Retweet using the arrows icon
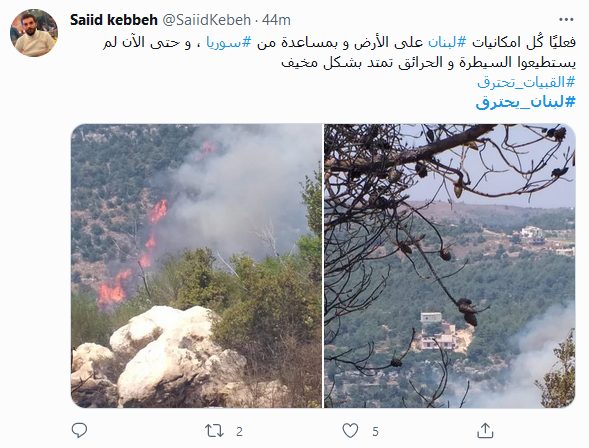Viewport: 589px width, 448px height. click(214, 431)
